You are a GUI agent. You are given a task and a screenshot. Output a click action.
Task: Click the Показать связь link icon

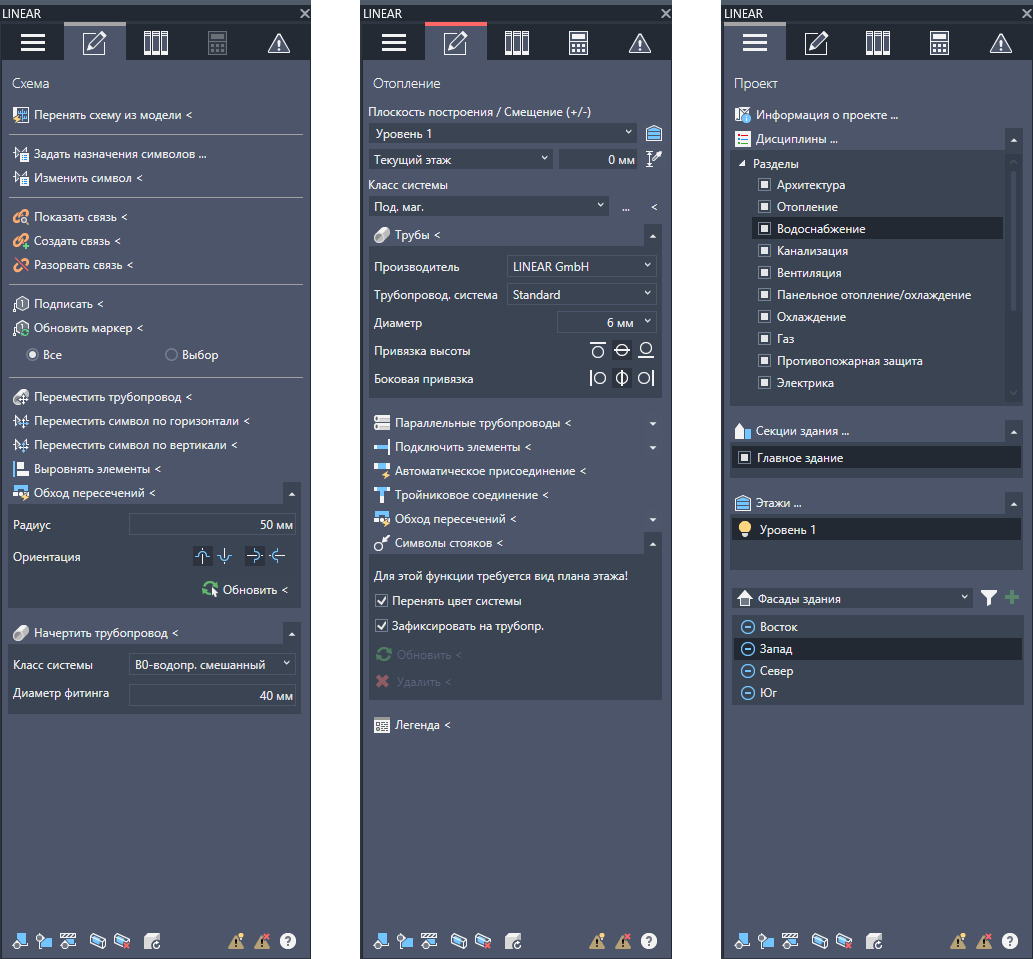(22, 217)
